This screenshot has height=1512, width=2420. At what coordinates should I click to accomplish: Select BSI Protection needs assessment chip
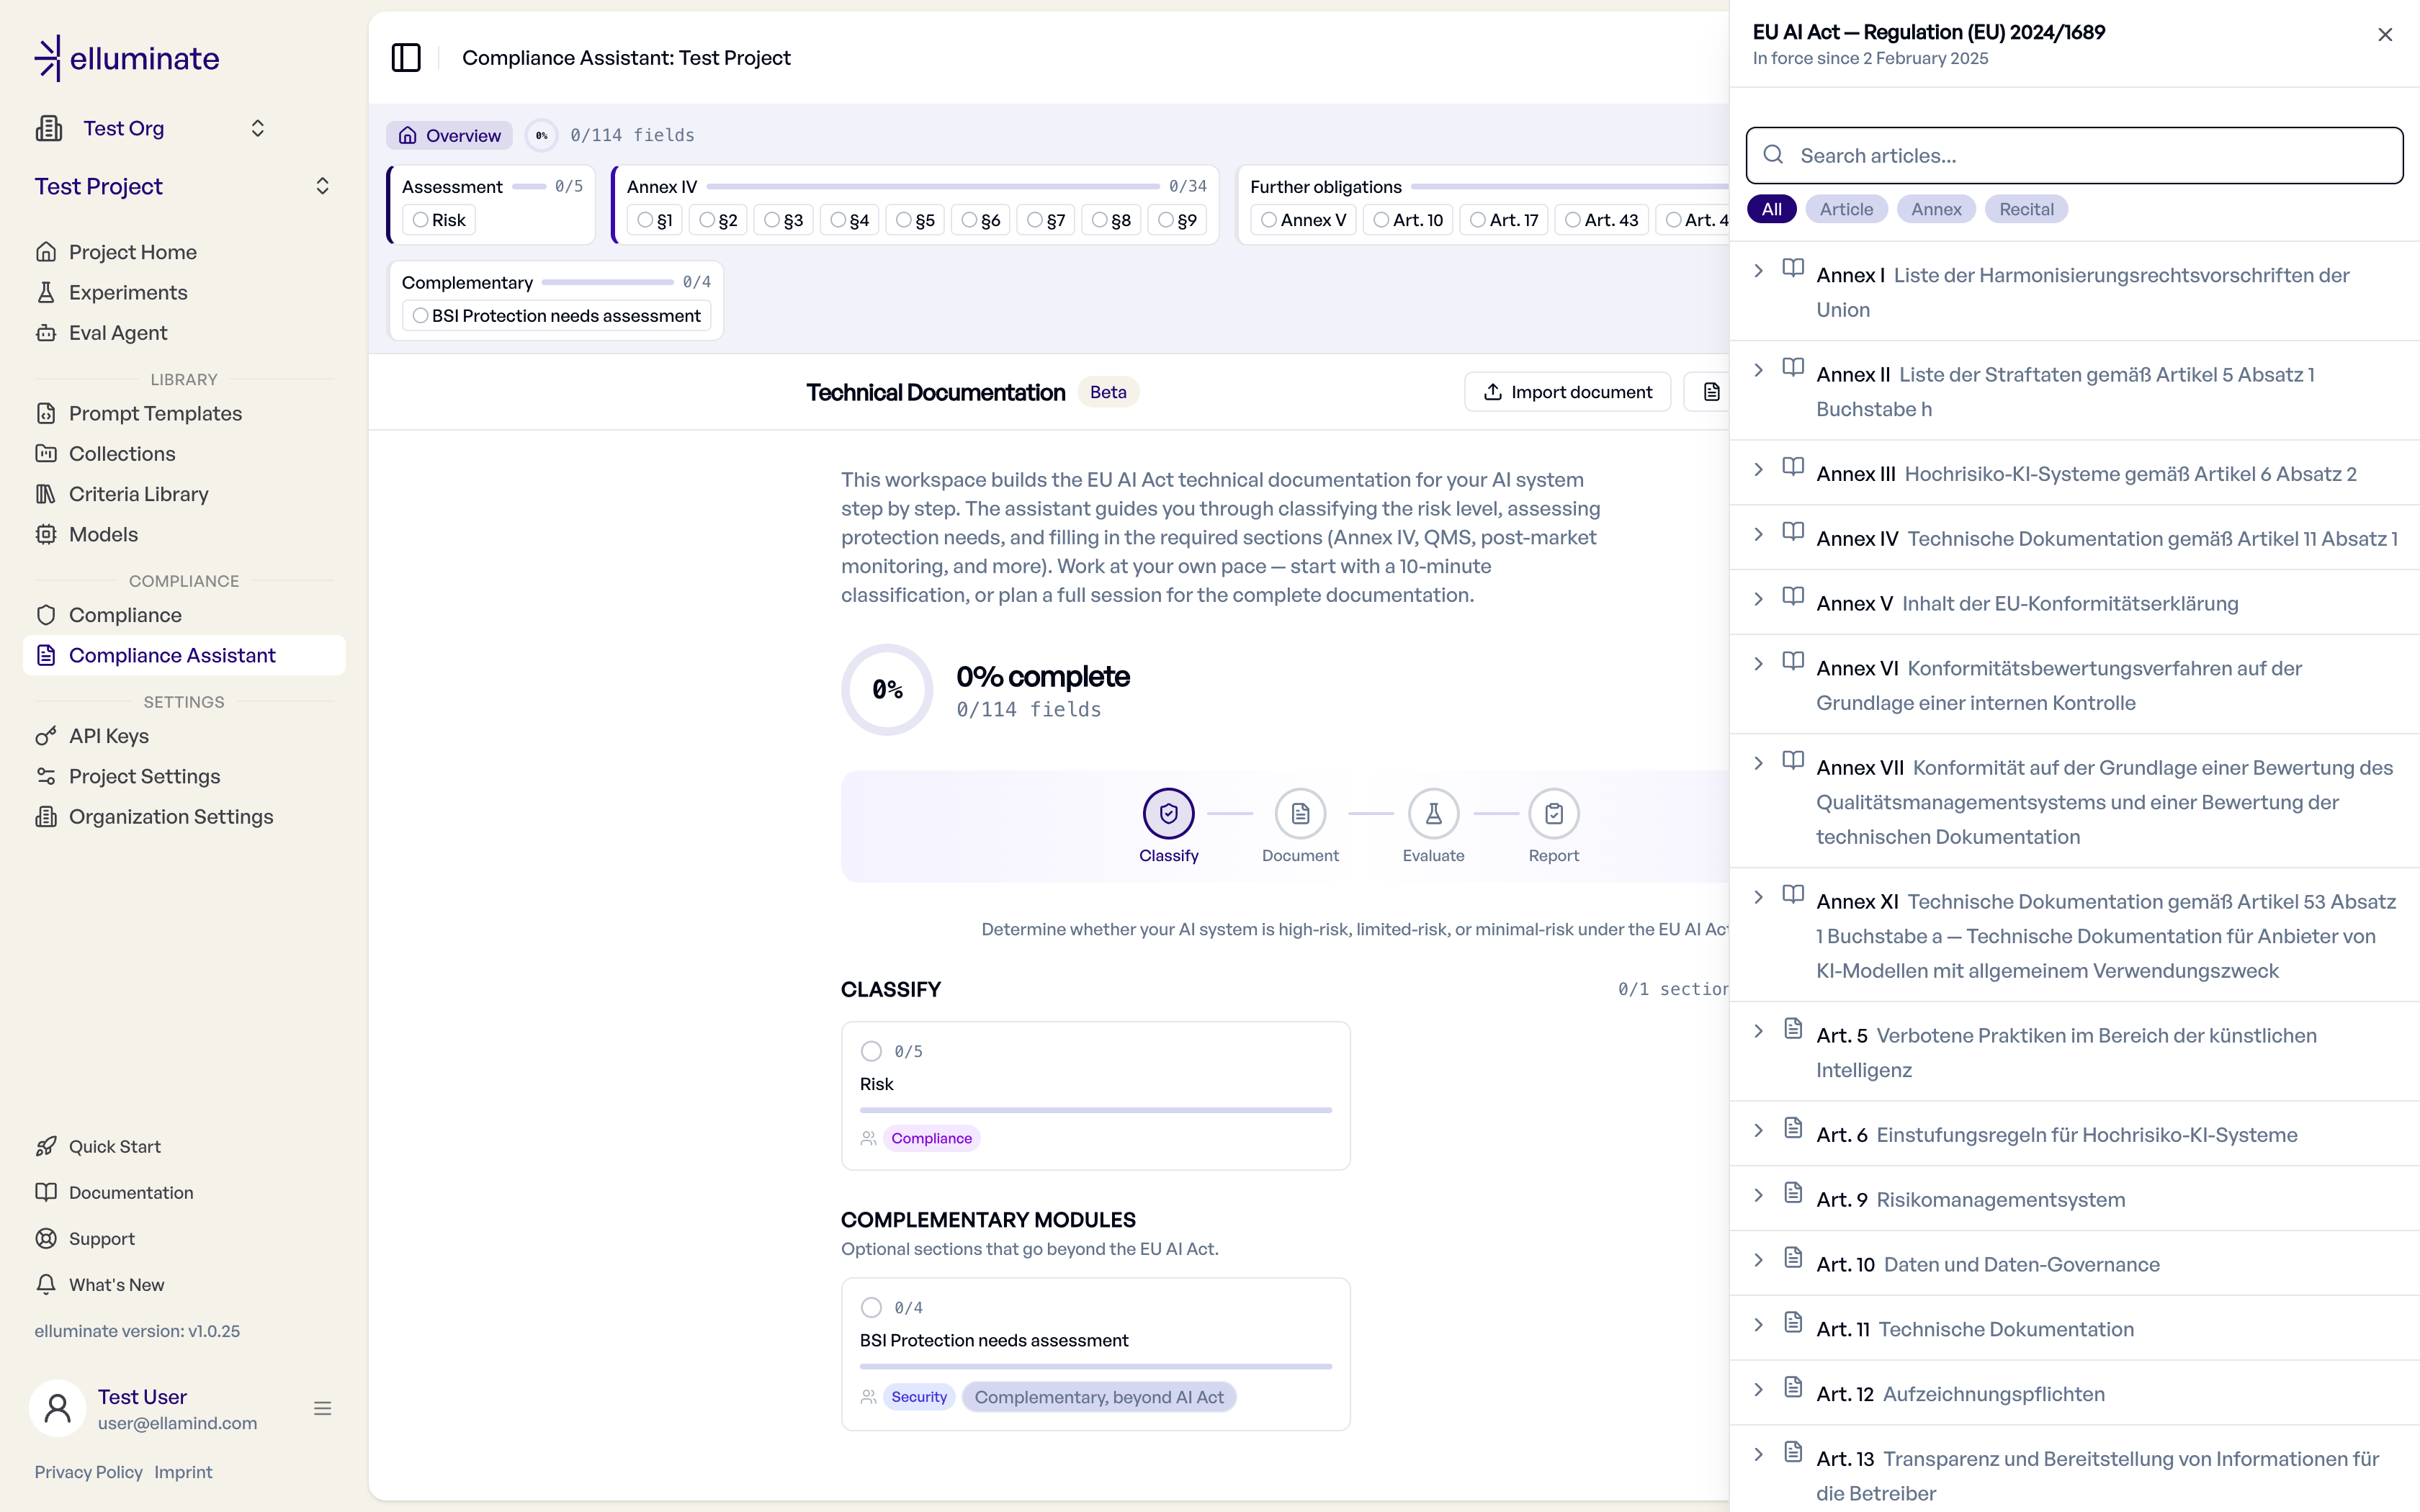click(557, 316)
